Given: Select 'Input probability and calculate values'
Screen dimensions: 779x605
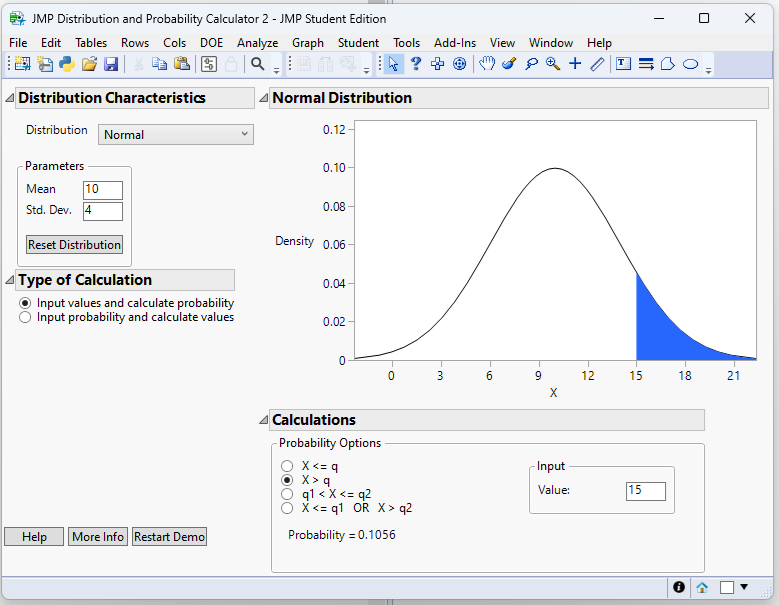Looking at the screenshot, I should coord(25,317).
